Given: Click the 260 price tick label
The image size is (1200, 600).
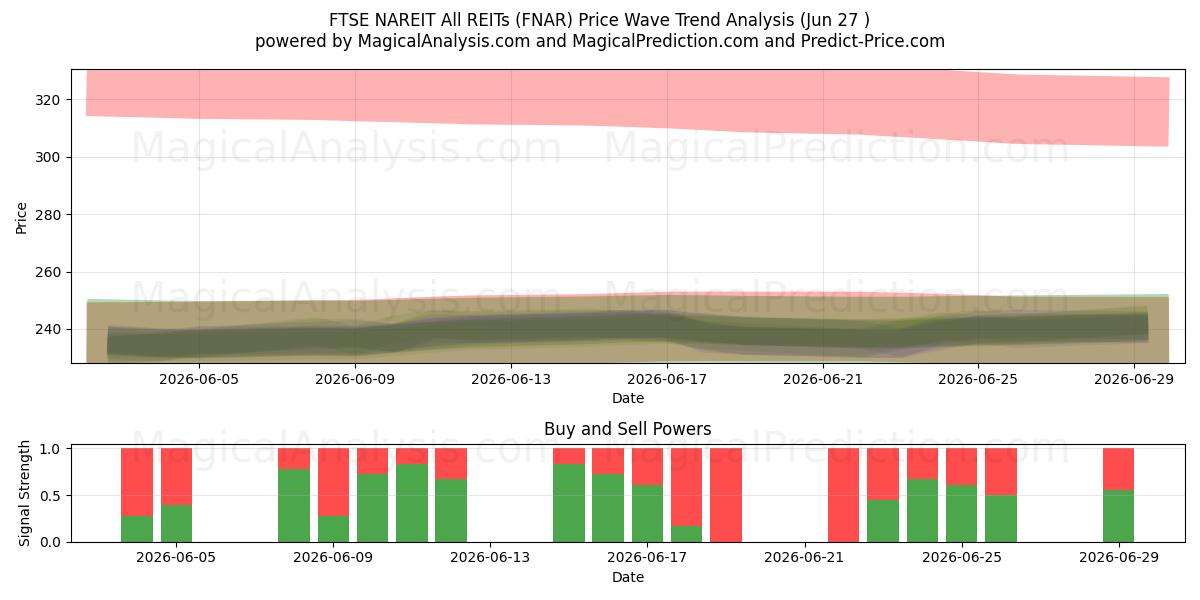Looking at the screenshot, I should coord(49,272).
